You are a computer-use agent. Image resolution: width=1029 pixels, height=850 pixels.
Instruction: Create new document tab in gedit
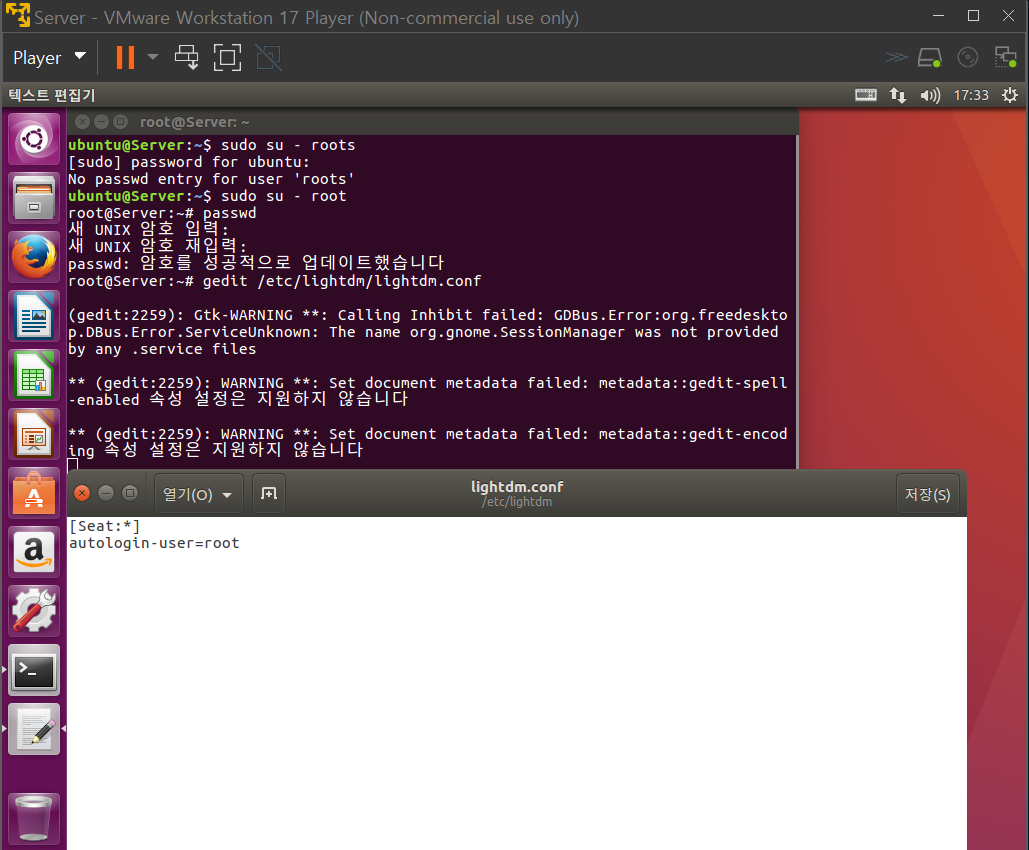[269, 494]
